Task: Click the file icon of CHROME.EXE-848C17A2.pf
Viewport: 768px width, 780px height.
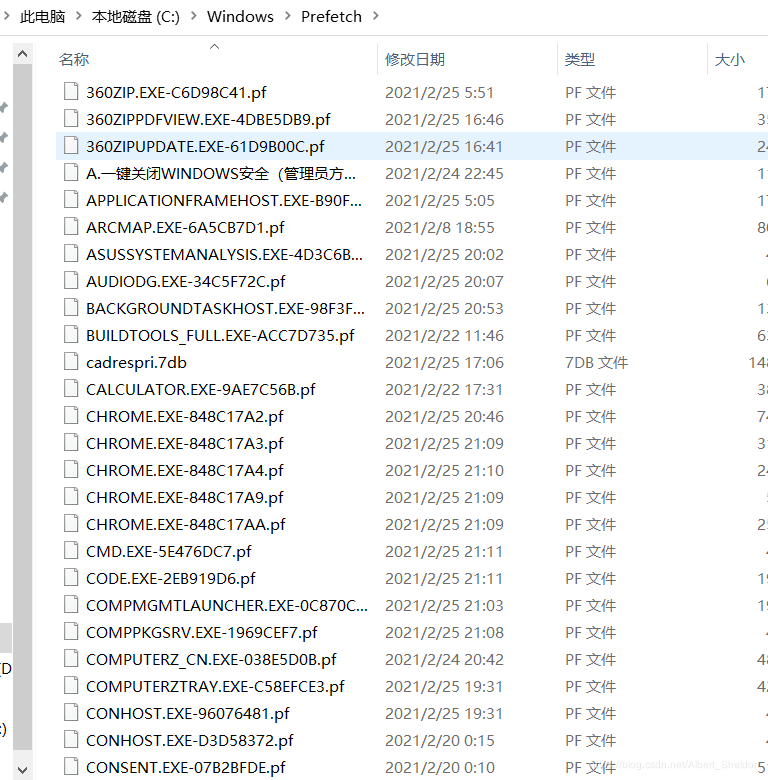Action: [x=71, y=415]
